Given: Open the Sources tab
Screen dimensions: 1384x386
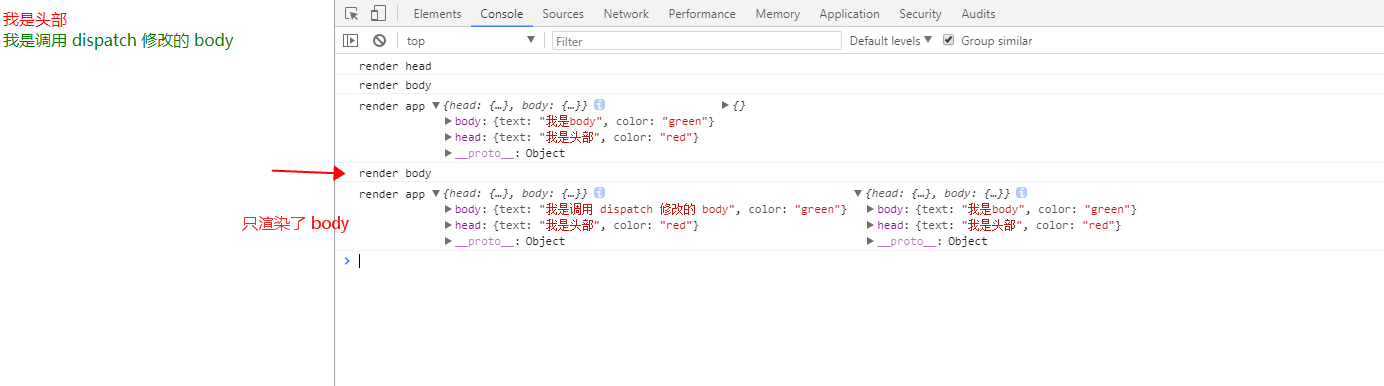Looking at the screenshot, I should (x=563, y=14).
